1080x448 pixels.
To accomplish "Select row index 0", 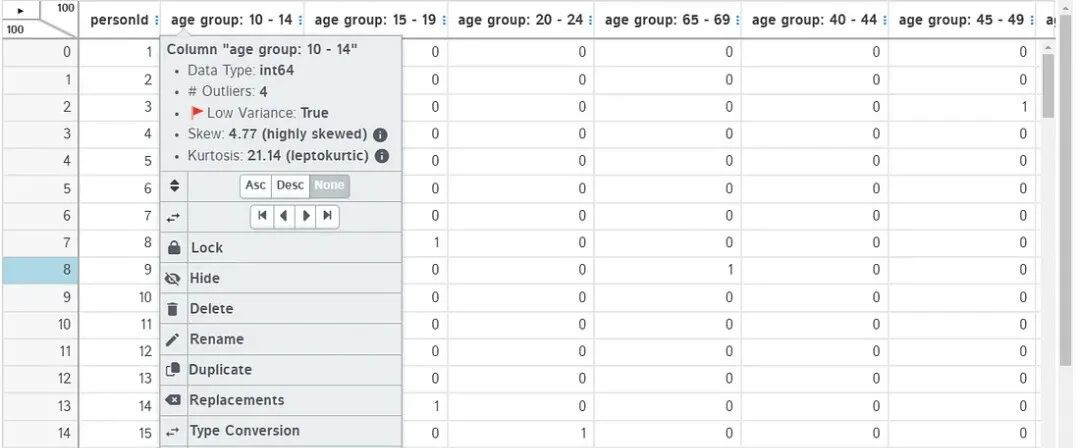I will (41, 52).
